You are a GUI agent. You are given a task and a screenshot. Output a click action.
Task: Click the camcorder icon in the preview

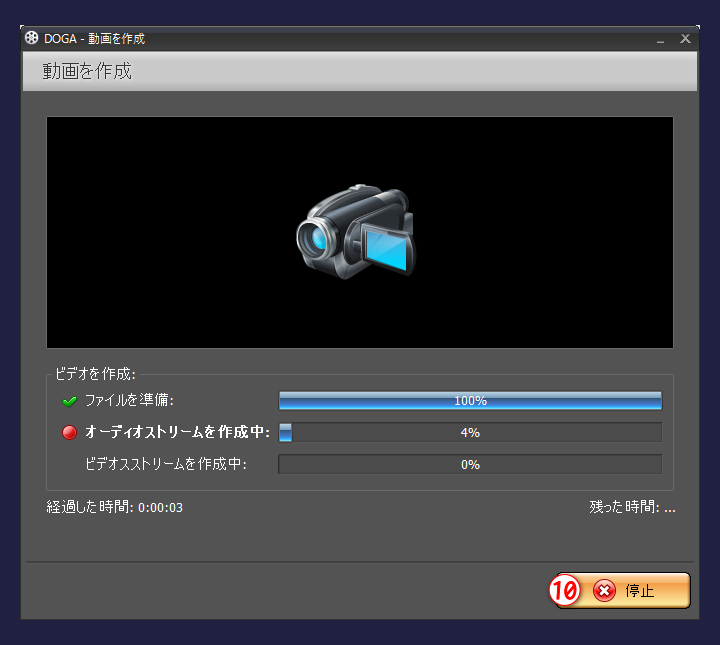click(356, 232)
